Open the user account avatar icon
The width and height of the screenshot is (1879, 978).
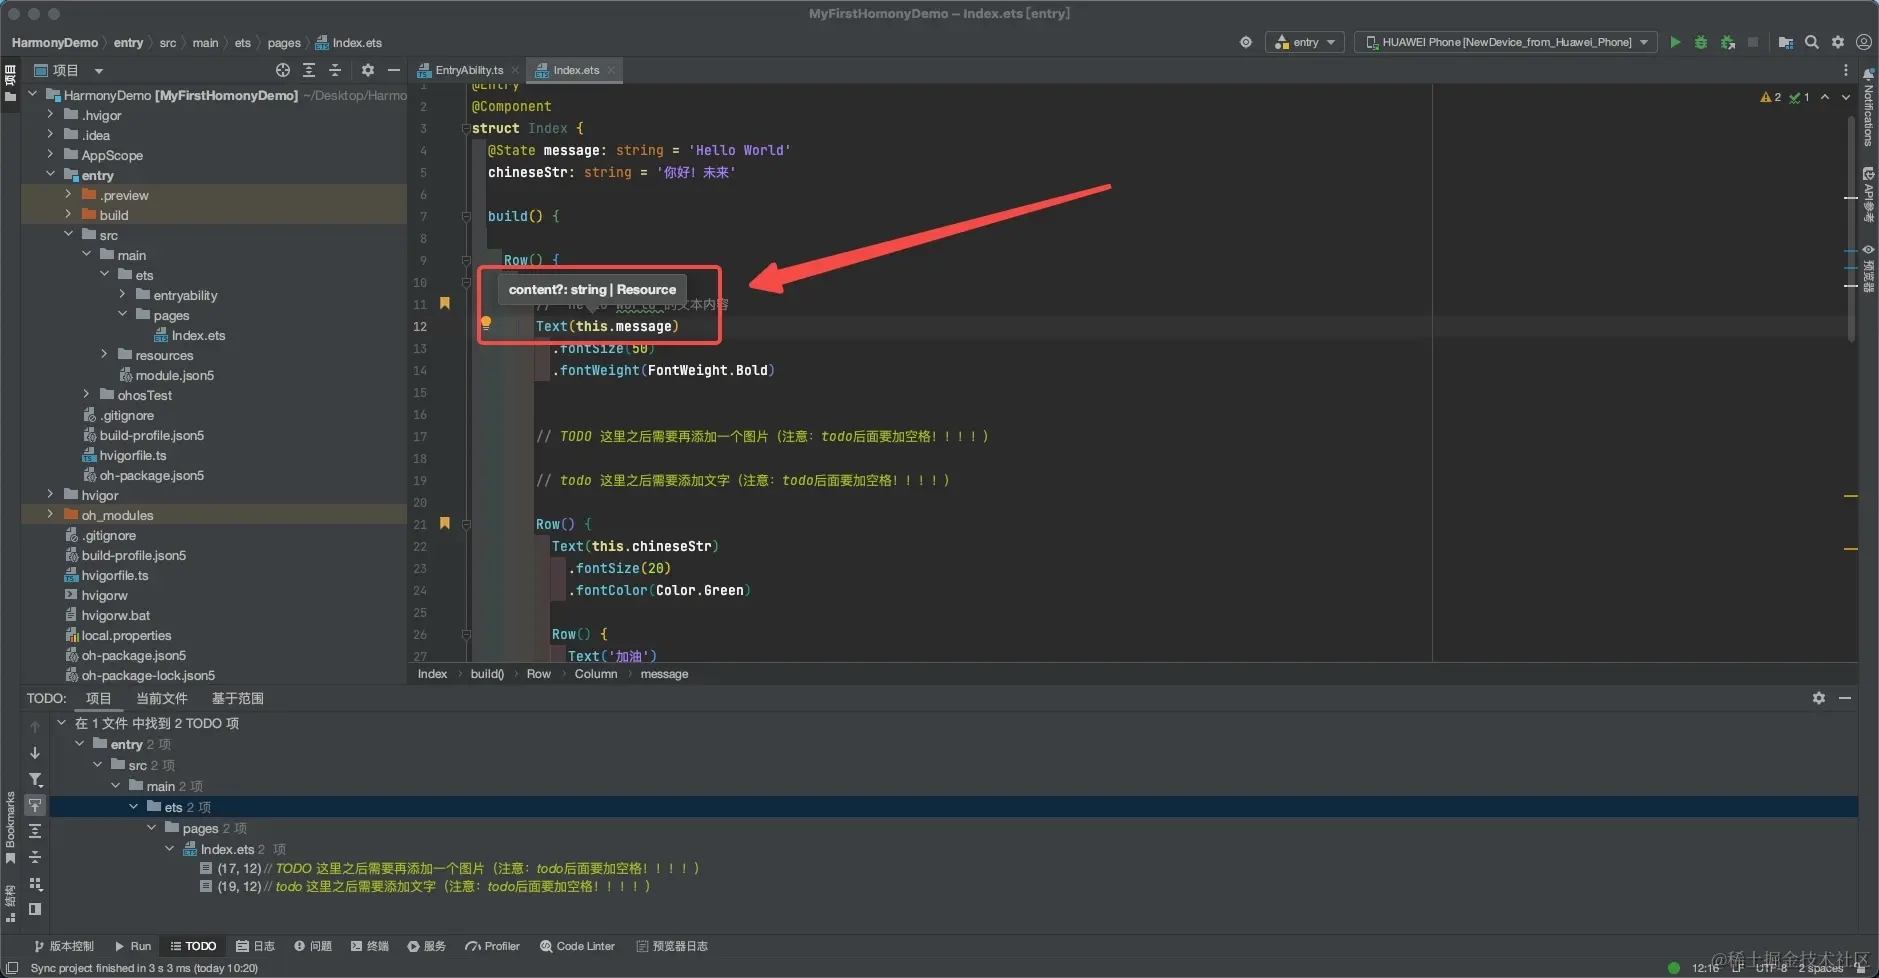pos(1864,42)
